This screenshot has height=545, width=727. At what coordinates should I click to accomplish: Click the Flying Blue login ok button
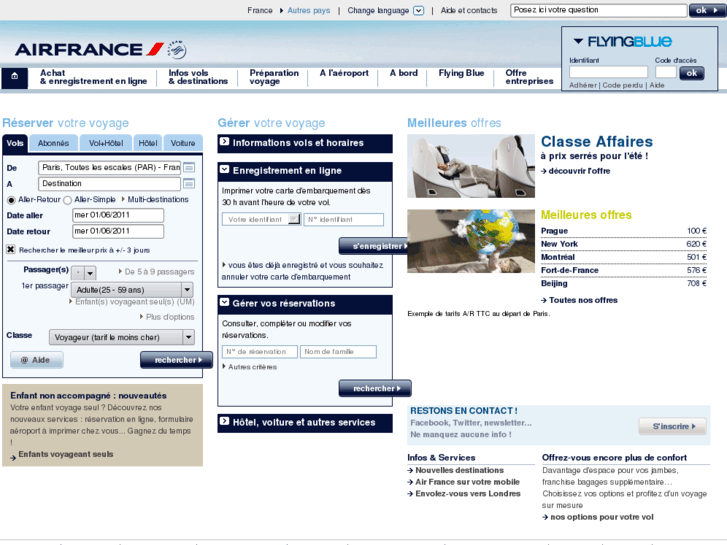tap(692, 73)
